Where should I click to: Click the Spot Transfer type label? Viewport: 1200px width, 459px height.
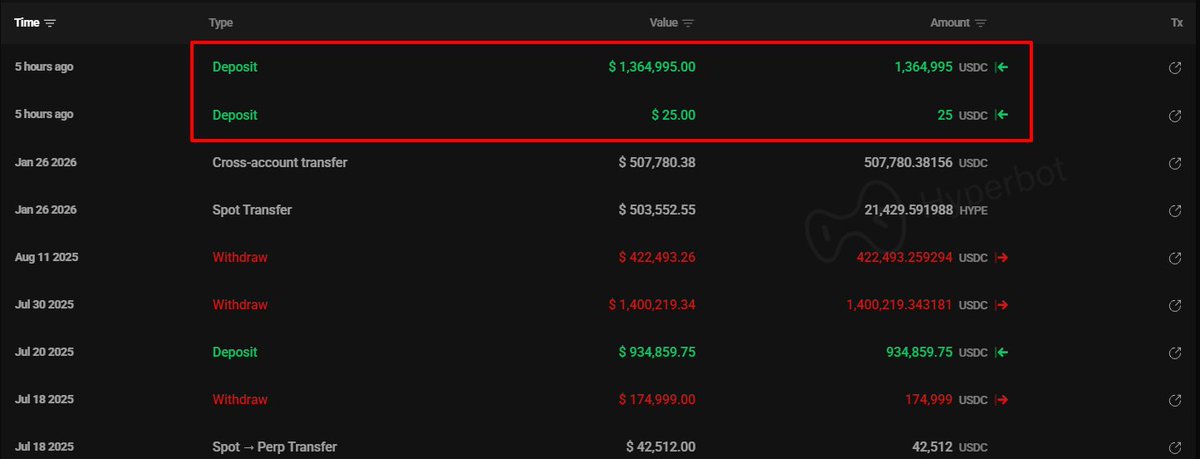pos(252,210)
